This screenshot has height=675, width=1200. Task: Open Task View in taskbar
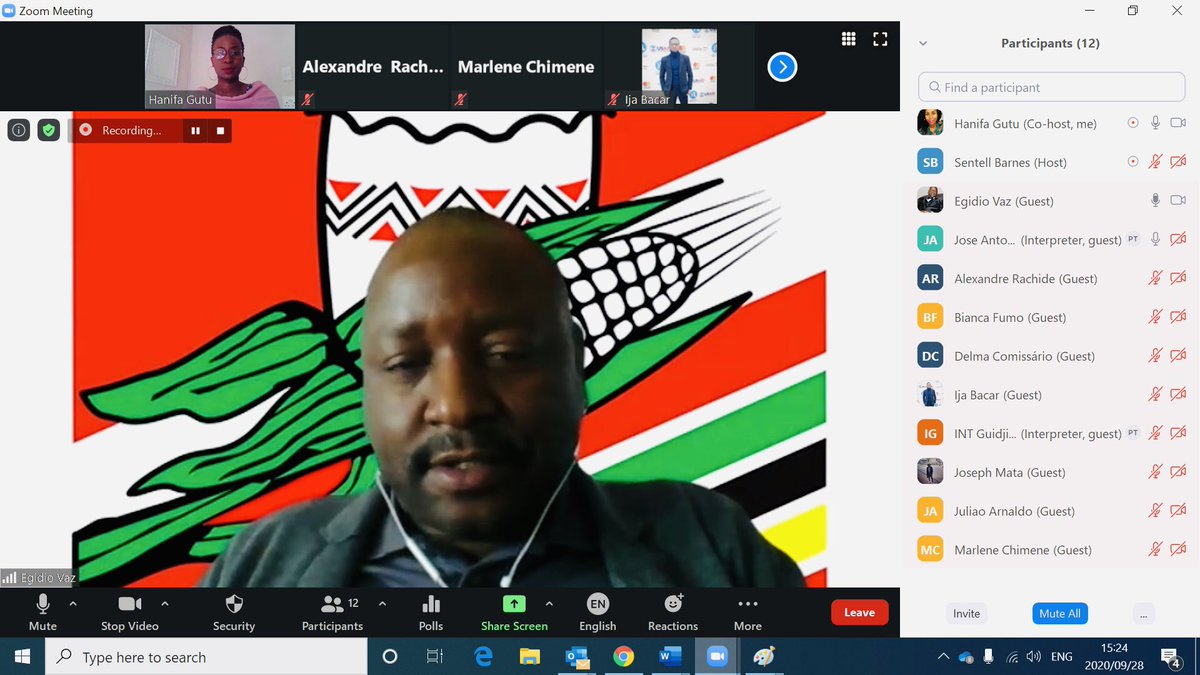point(435,657)
